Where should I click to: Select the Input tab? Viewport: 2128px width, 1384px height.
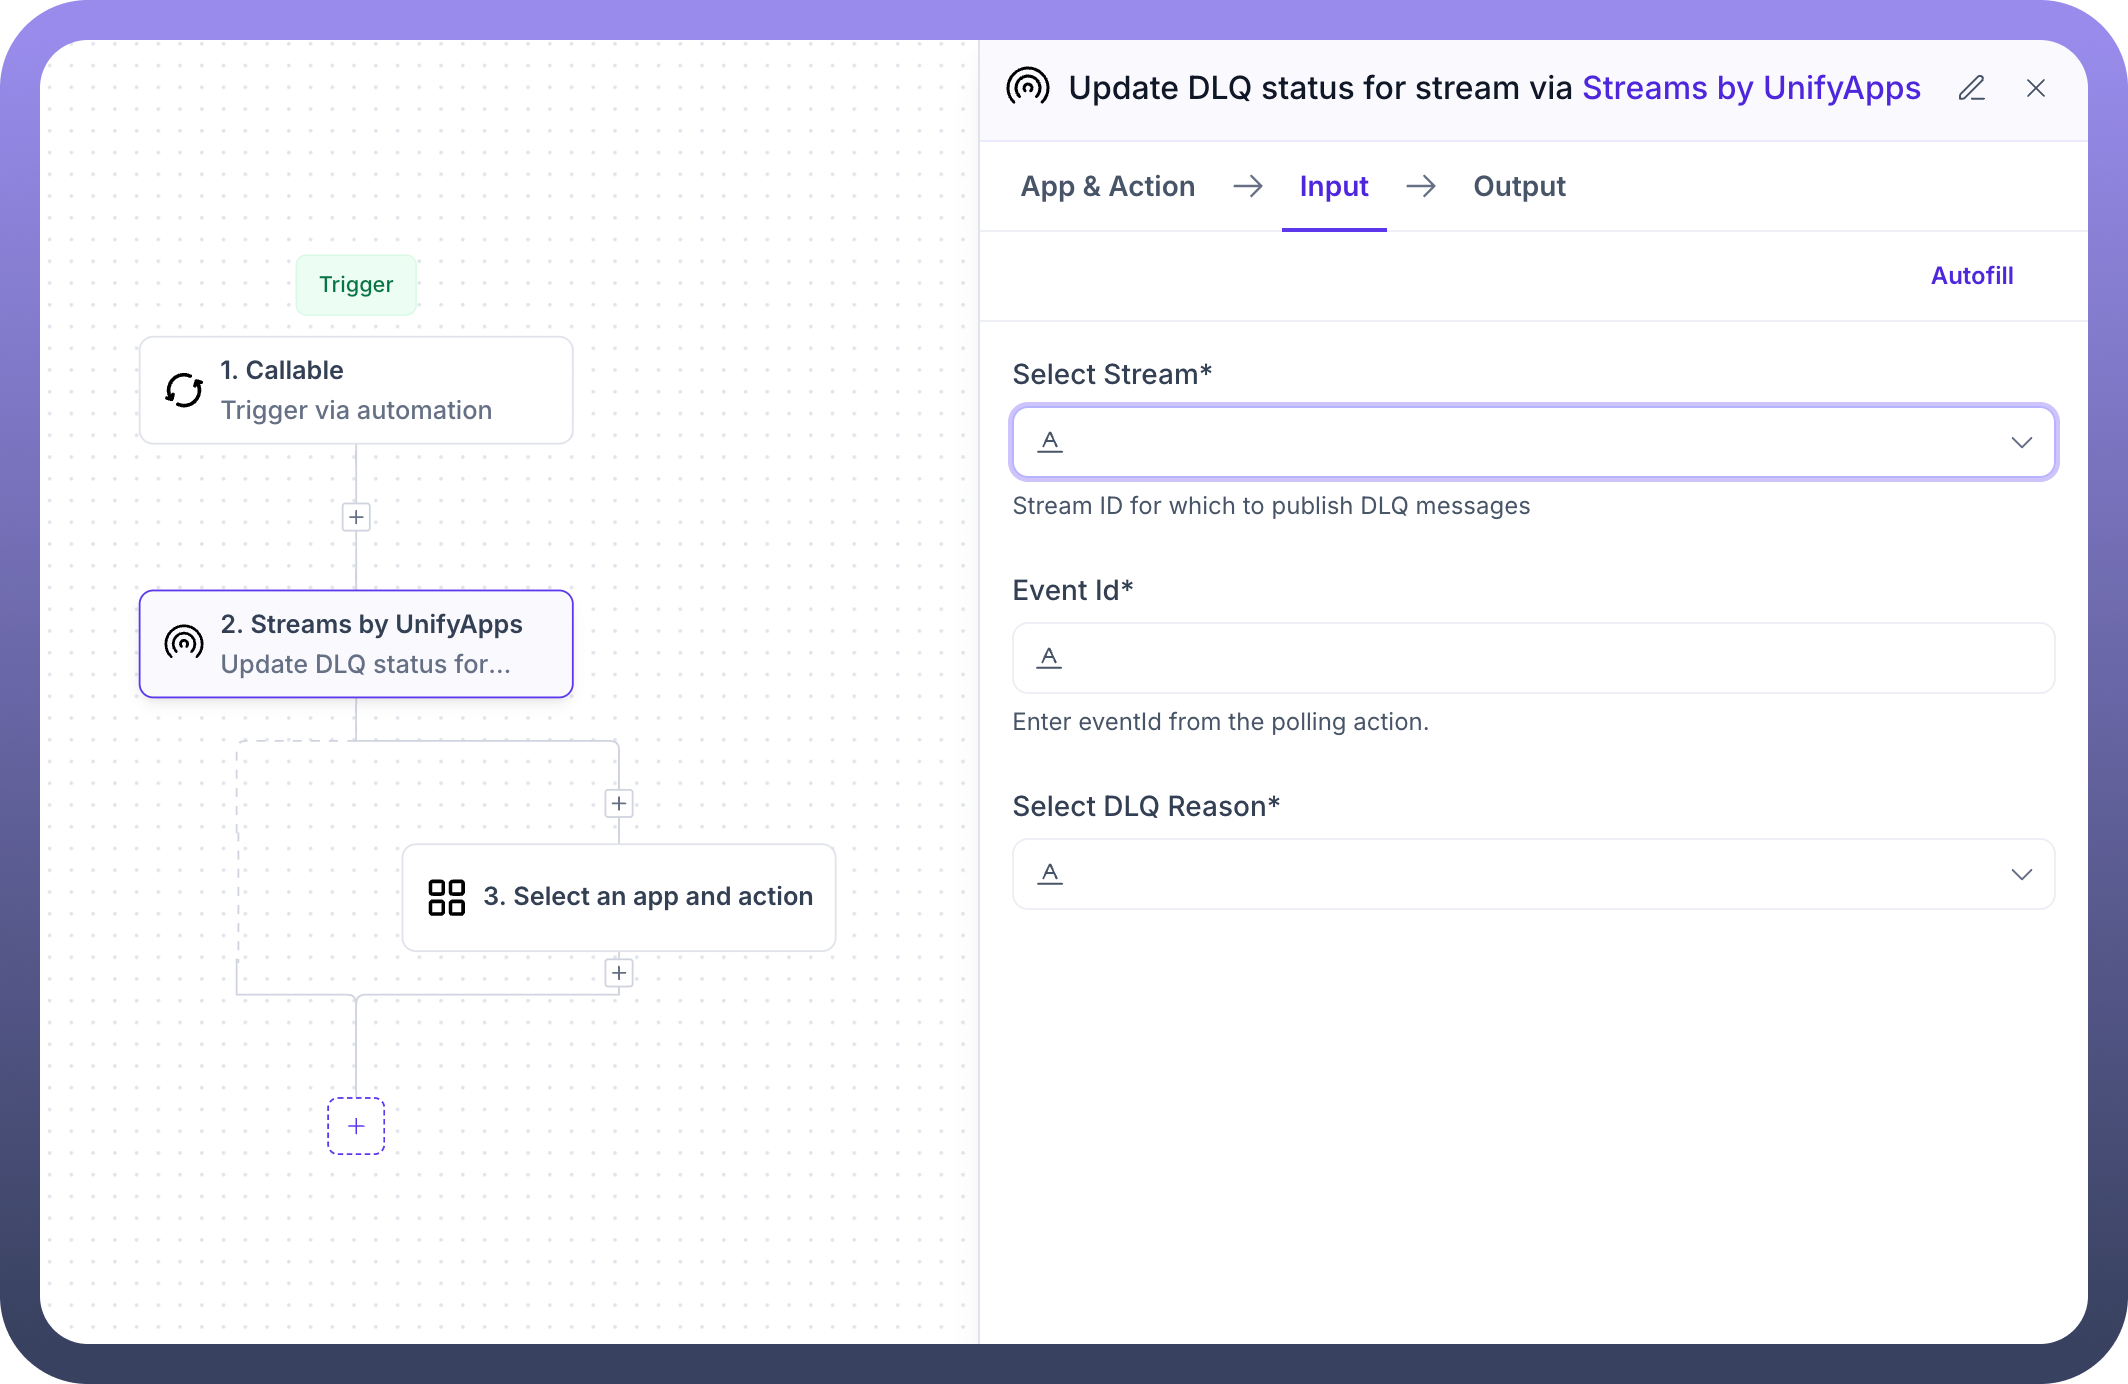click(x=1333, y=187)
